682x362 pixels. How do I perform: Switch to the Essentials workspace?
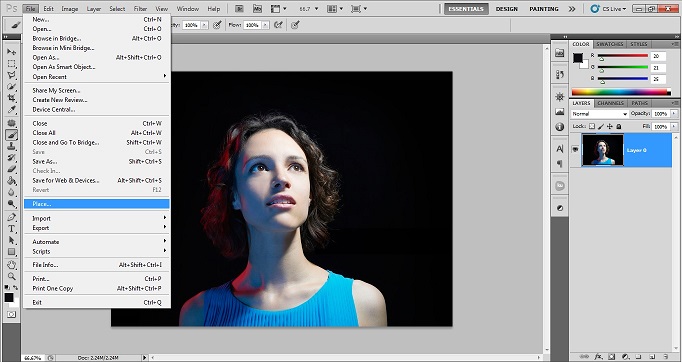click(x=466, y=9)
